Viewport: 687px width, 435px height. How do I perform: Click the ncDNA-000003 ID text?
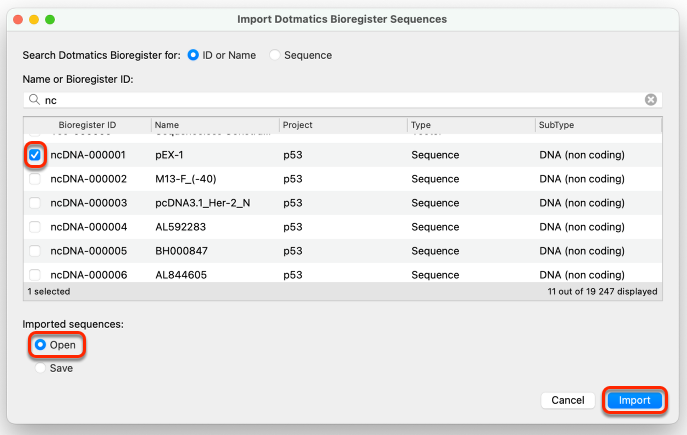(x=89, y=203)
